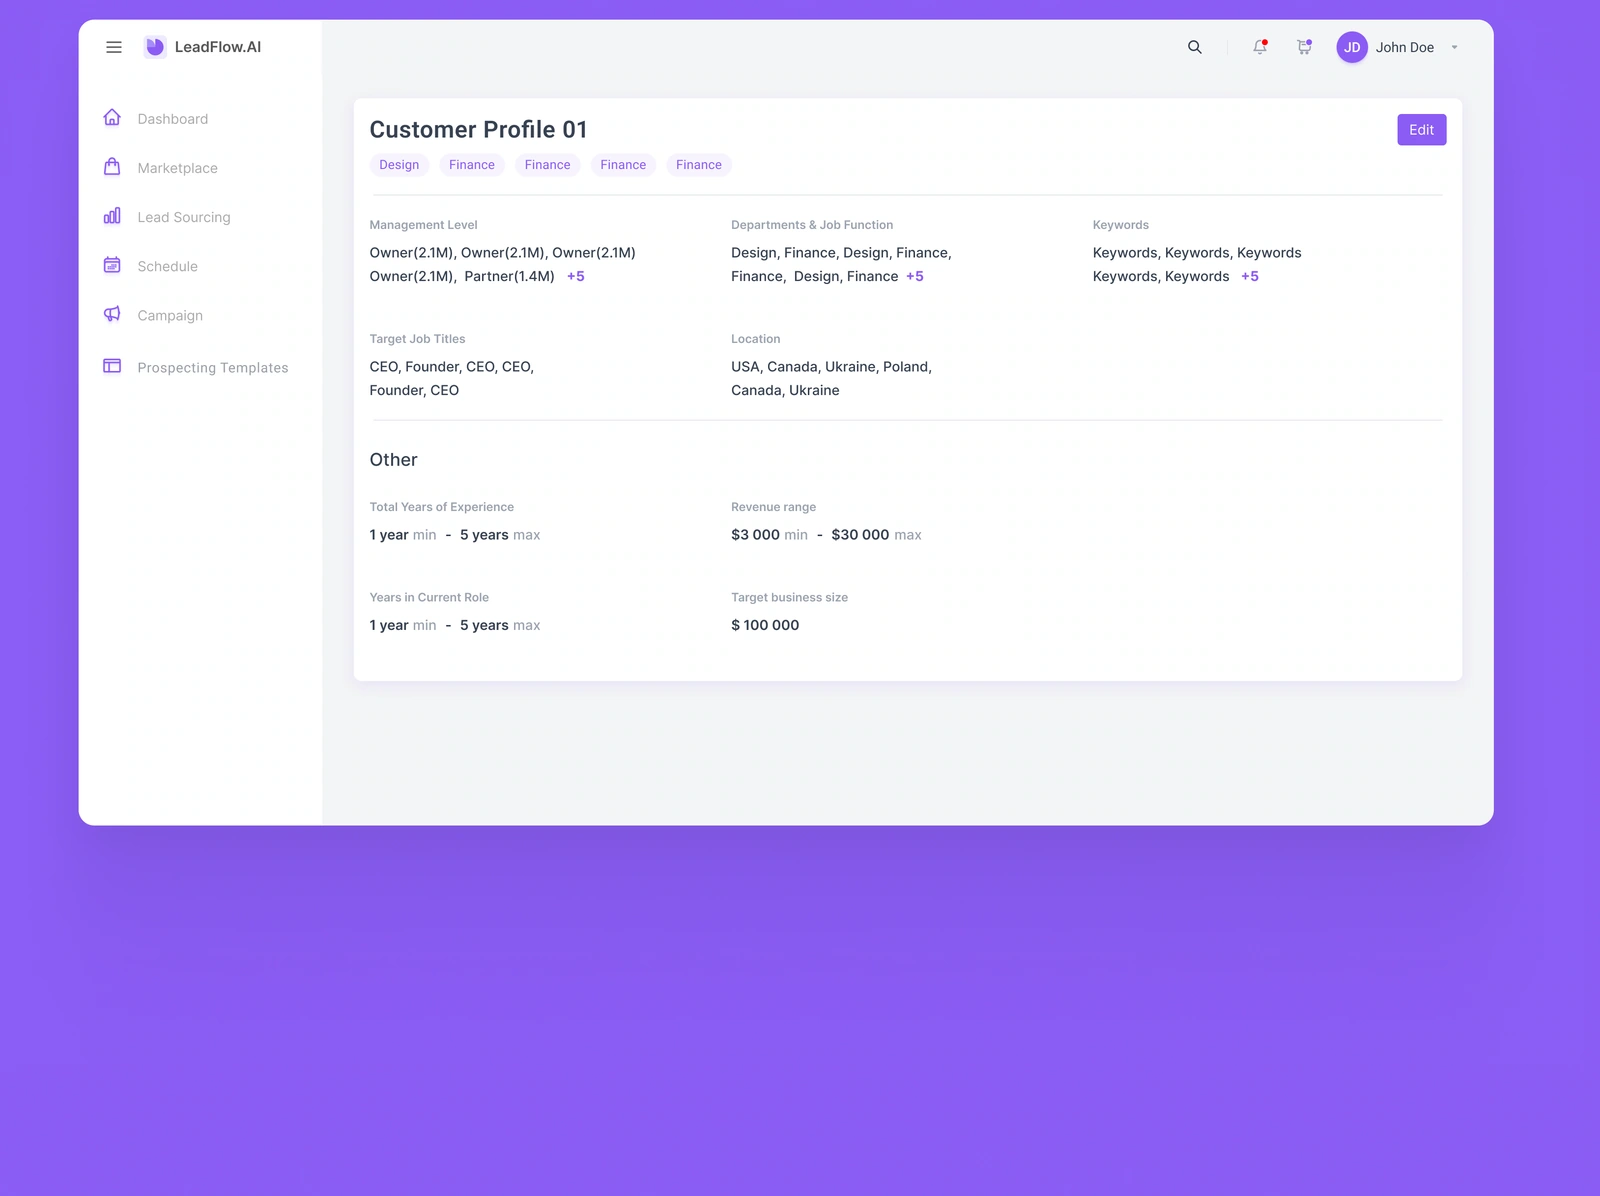Click the Total Years of Experience label
Image resolution: width=1600 pixels, height=1196 pixels.
(x=442, y=507)
